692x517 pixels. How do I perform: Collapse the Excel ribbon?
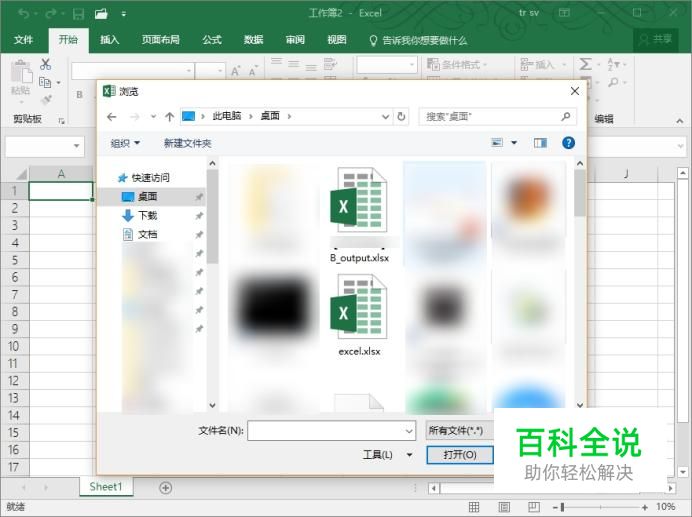tap(680, 121)
